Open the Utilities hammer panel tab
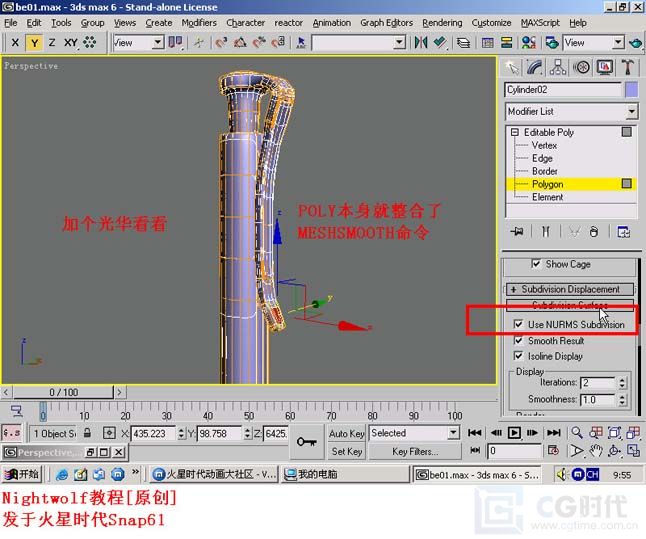Screen dimensions: 646x539 [x=627, y=67]
